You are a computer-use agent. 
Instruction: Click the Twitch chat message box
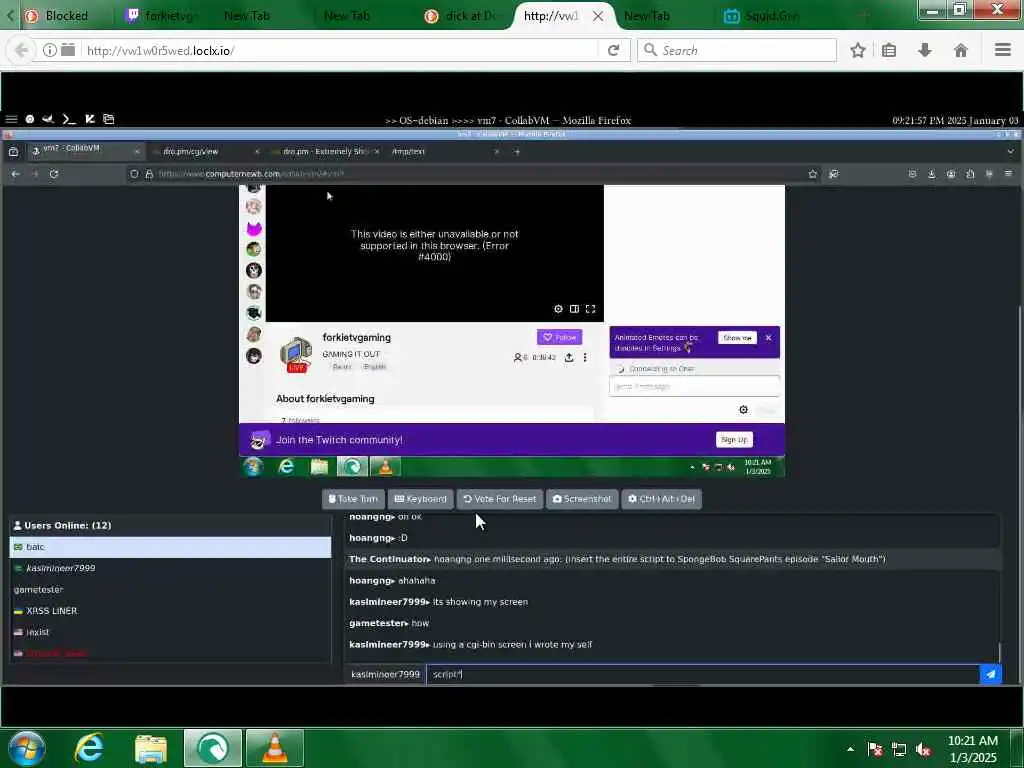point(694,387)
